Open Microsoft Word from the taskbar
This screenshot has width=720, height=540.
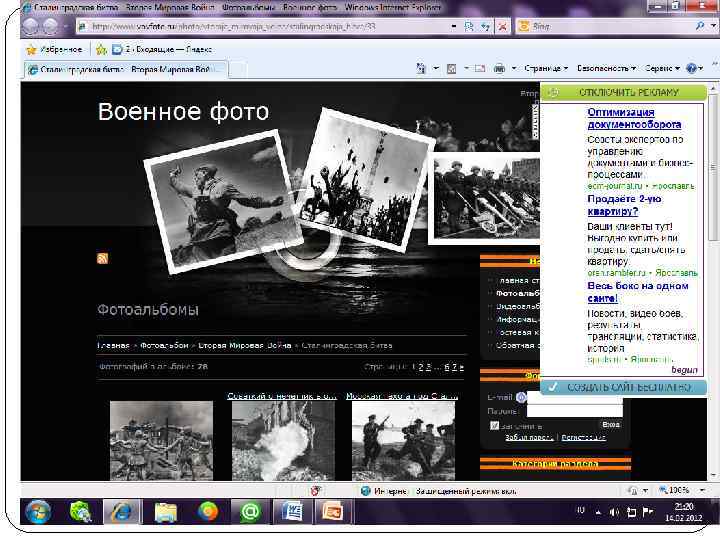[x=294, y=512]
